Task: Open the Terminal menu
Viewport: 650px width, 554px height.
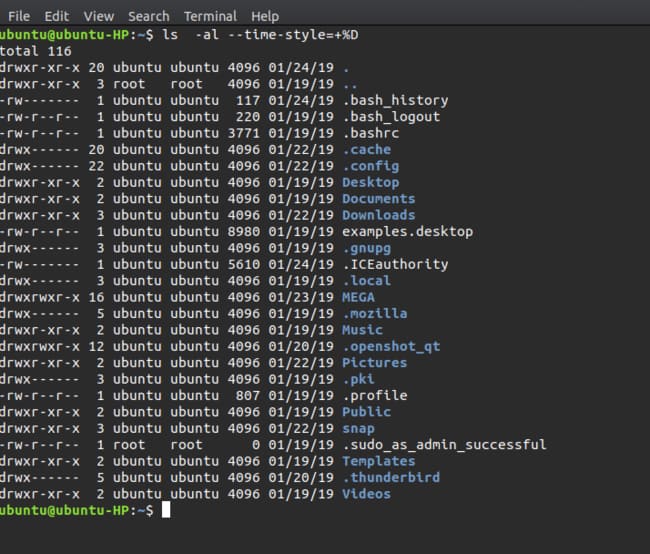Action: click(x=210, y=16)
